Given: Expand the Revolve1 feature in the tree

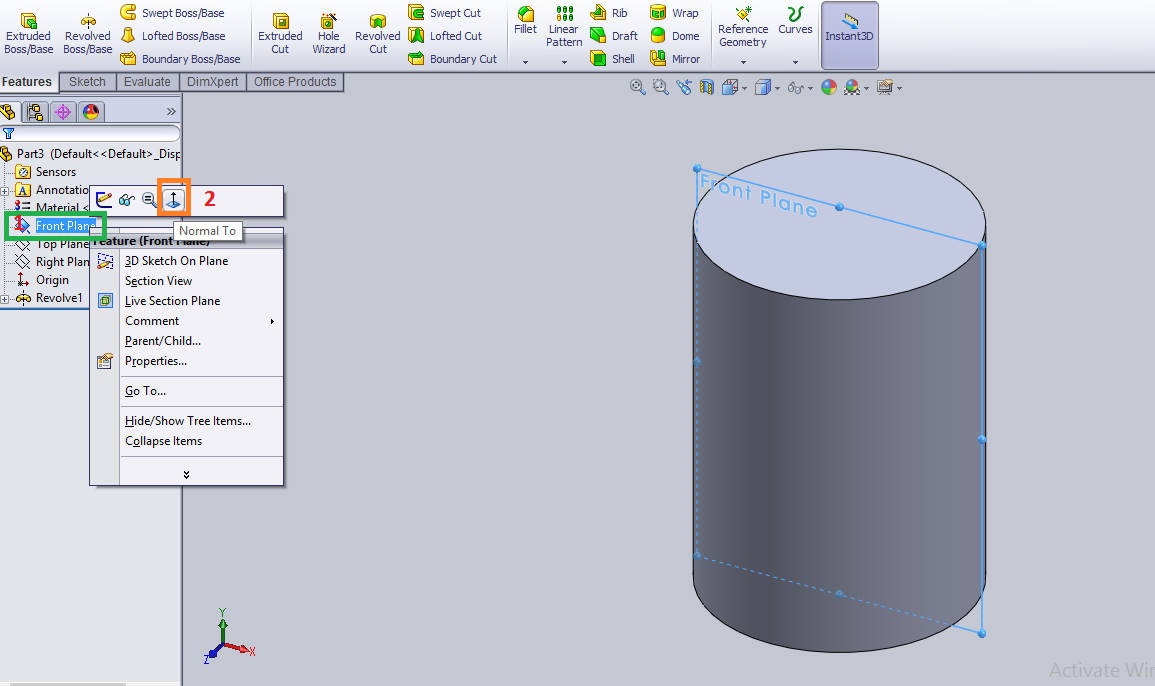Looking at the screenshot, I should click(8, 297).
